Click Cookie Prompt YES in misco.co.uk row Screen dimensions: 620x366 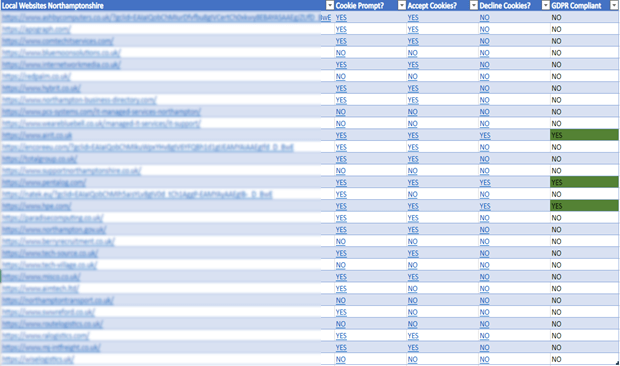click(x=341, y=277)
